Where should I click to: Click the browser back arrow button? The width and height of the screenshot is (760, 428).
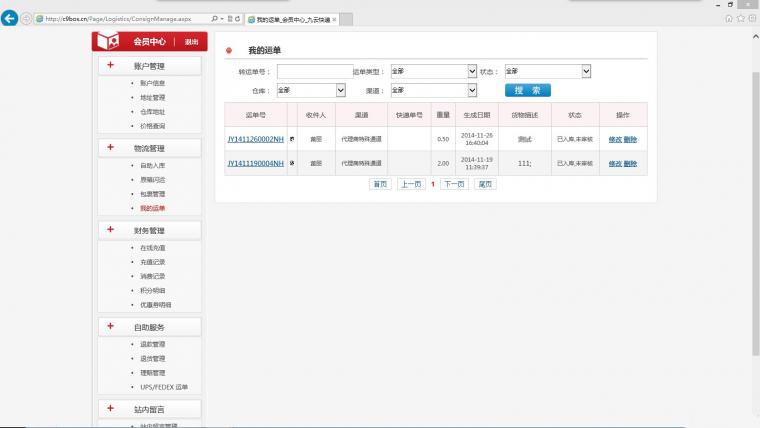click(x=9, y=18)
